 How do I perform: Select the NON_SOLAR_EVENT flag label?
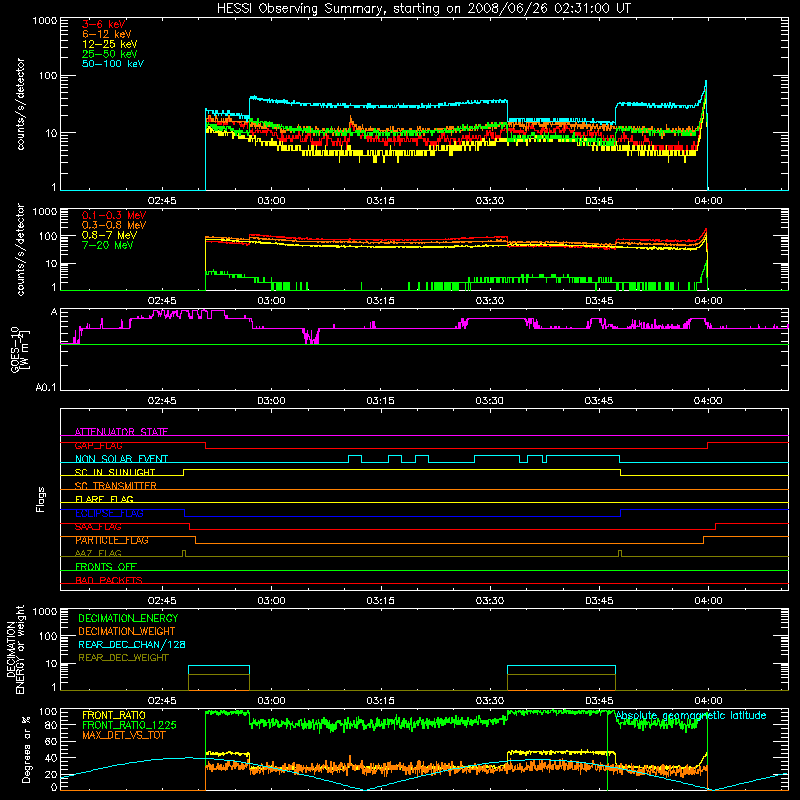(121, 459)
